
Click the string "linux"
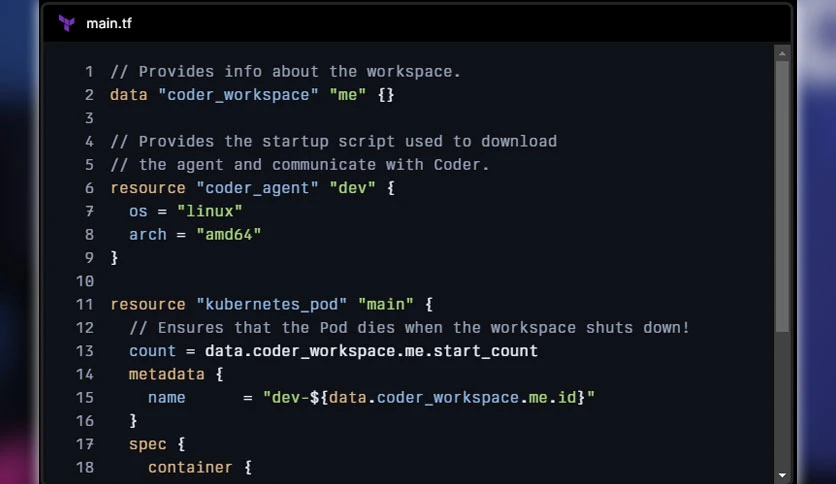(210, 212)
